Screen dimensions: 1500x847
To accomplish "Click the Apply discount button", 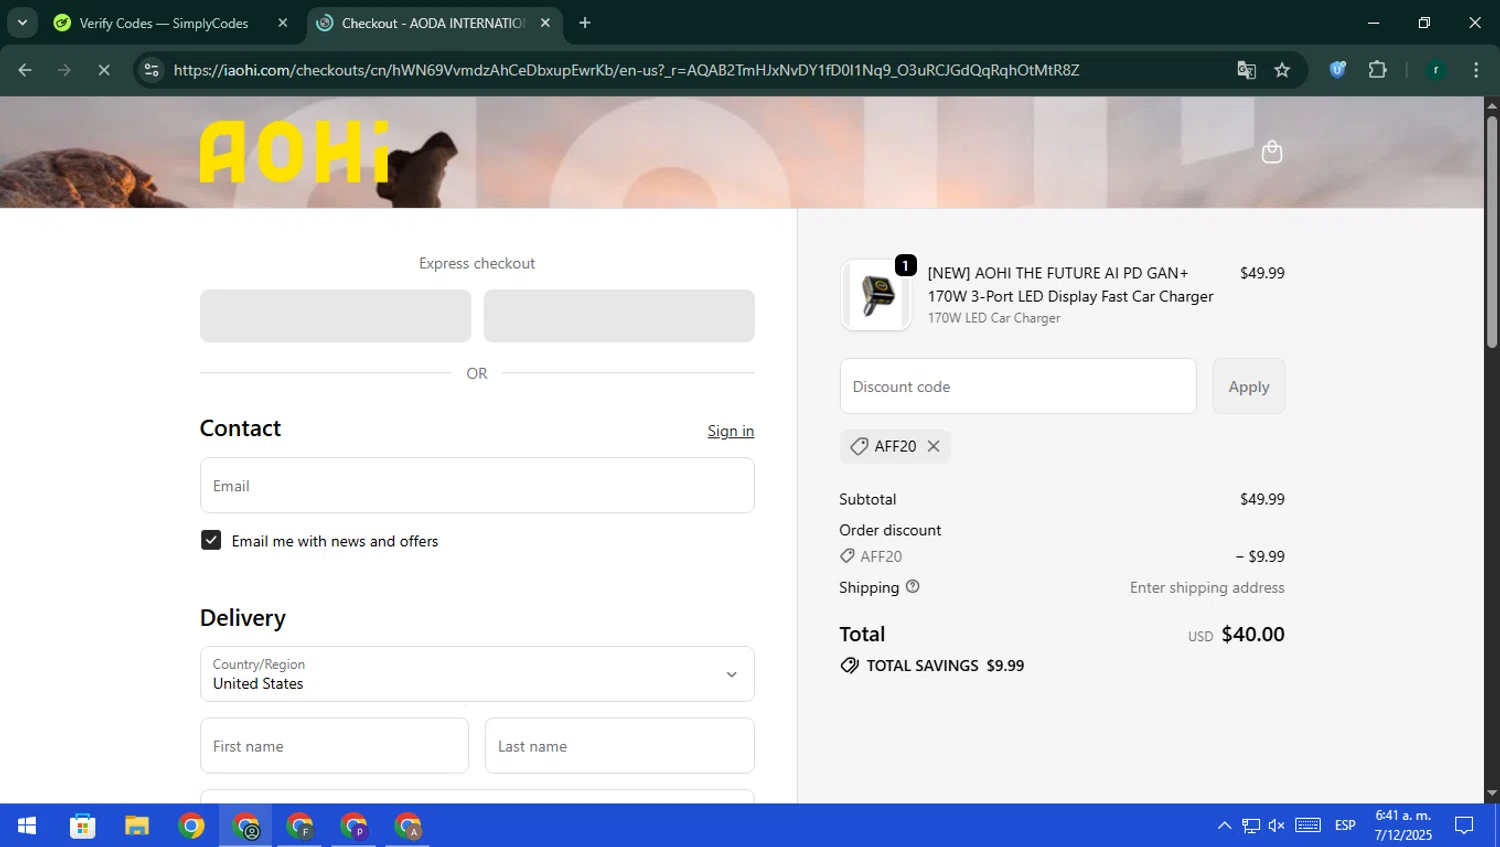I will pyautogui.click(x=1249, y=386).
